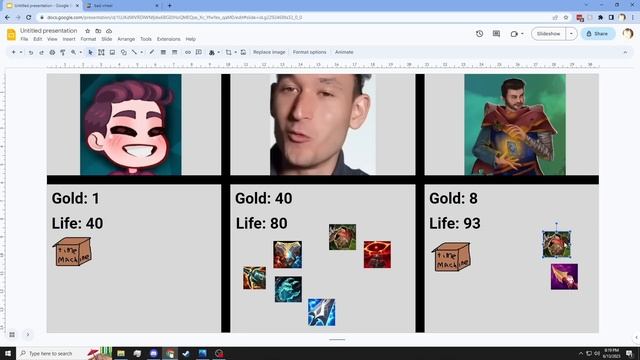Open grid view at bottom left

pyautogui.click(x=12, y=335)
